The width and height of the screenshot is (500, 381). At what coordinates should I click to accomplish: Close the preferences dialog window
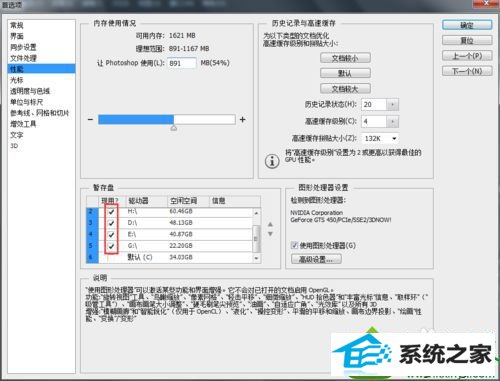tap(486, 3)
